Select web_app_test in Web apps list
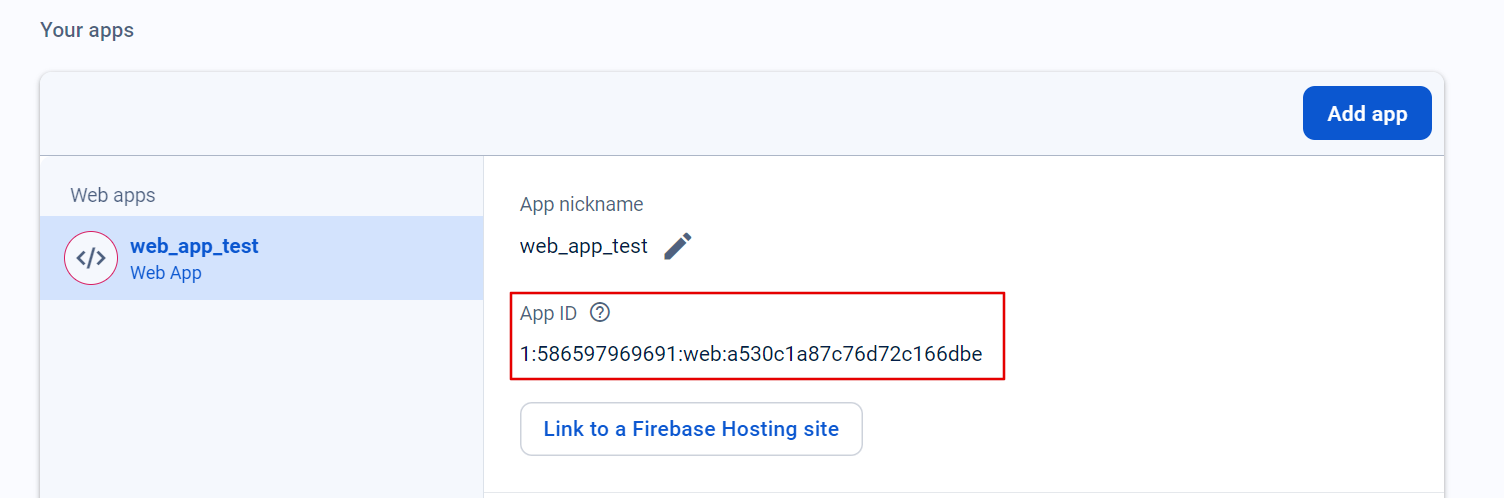Image resolution: width=1504 pixels, height=498 pixels. coord(262,258)
